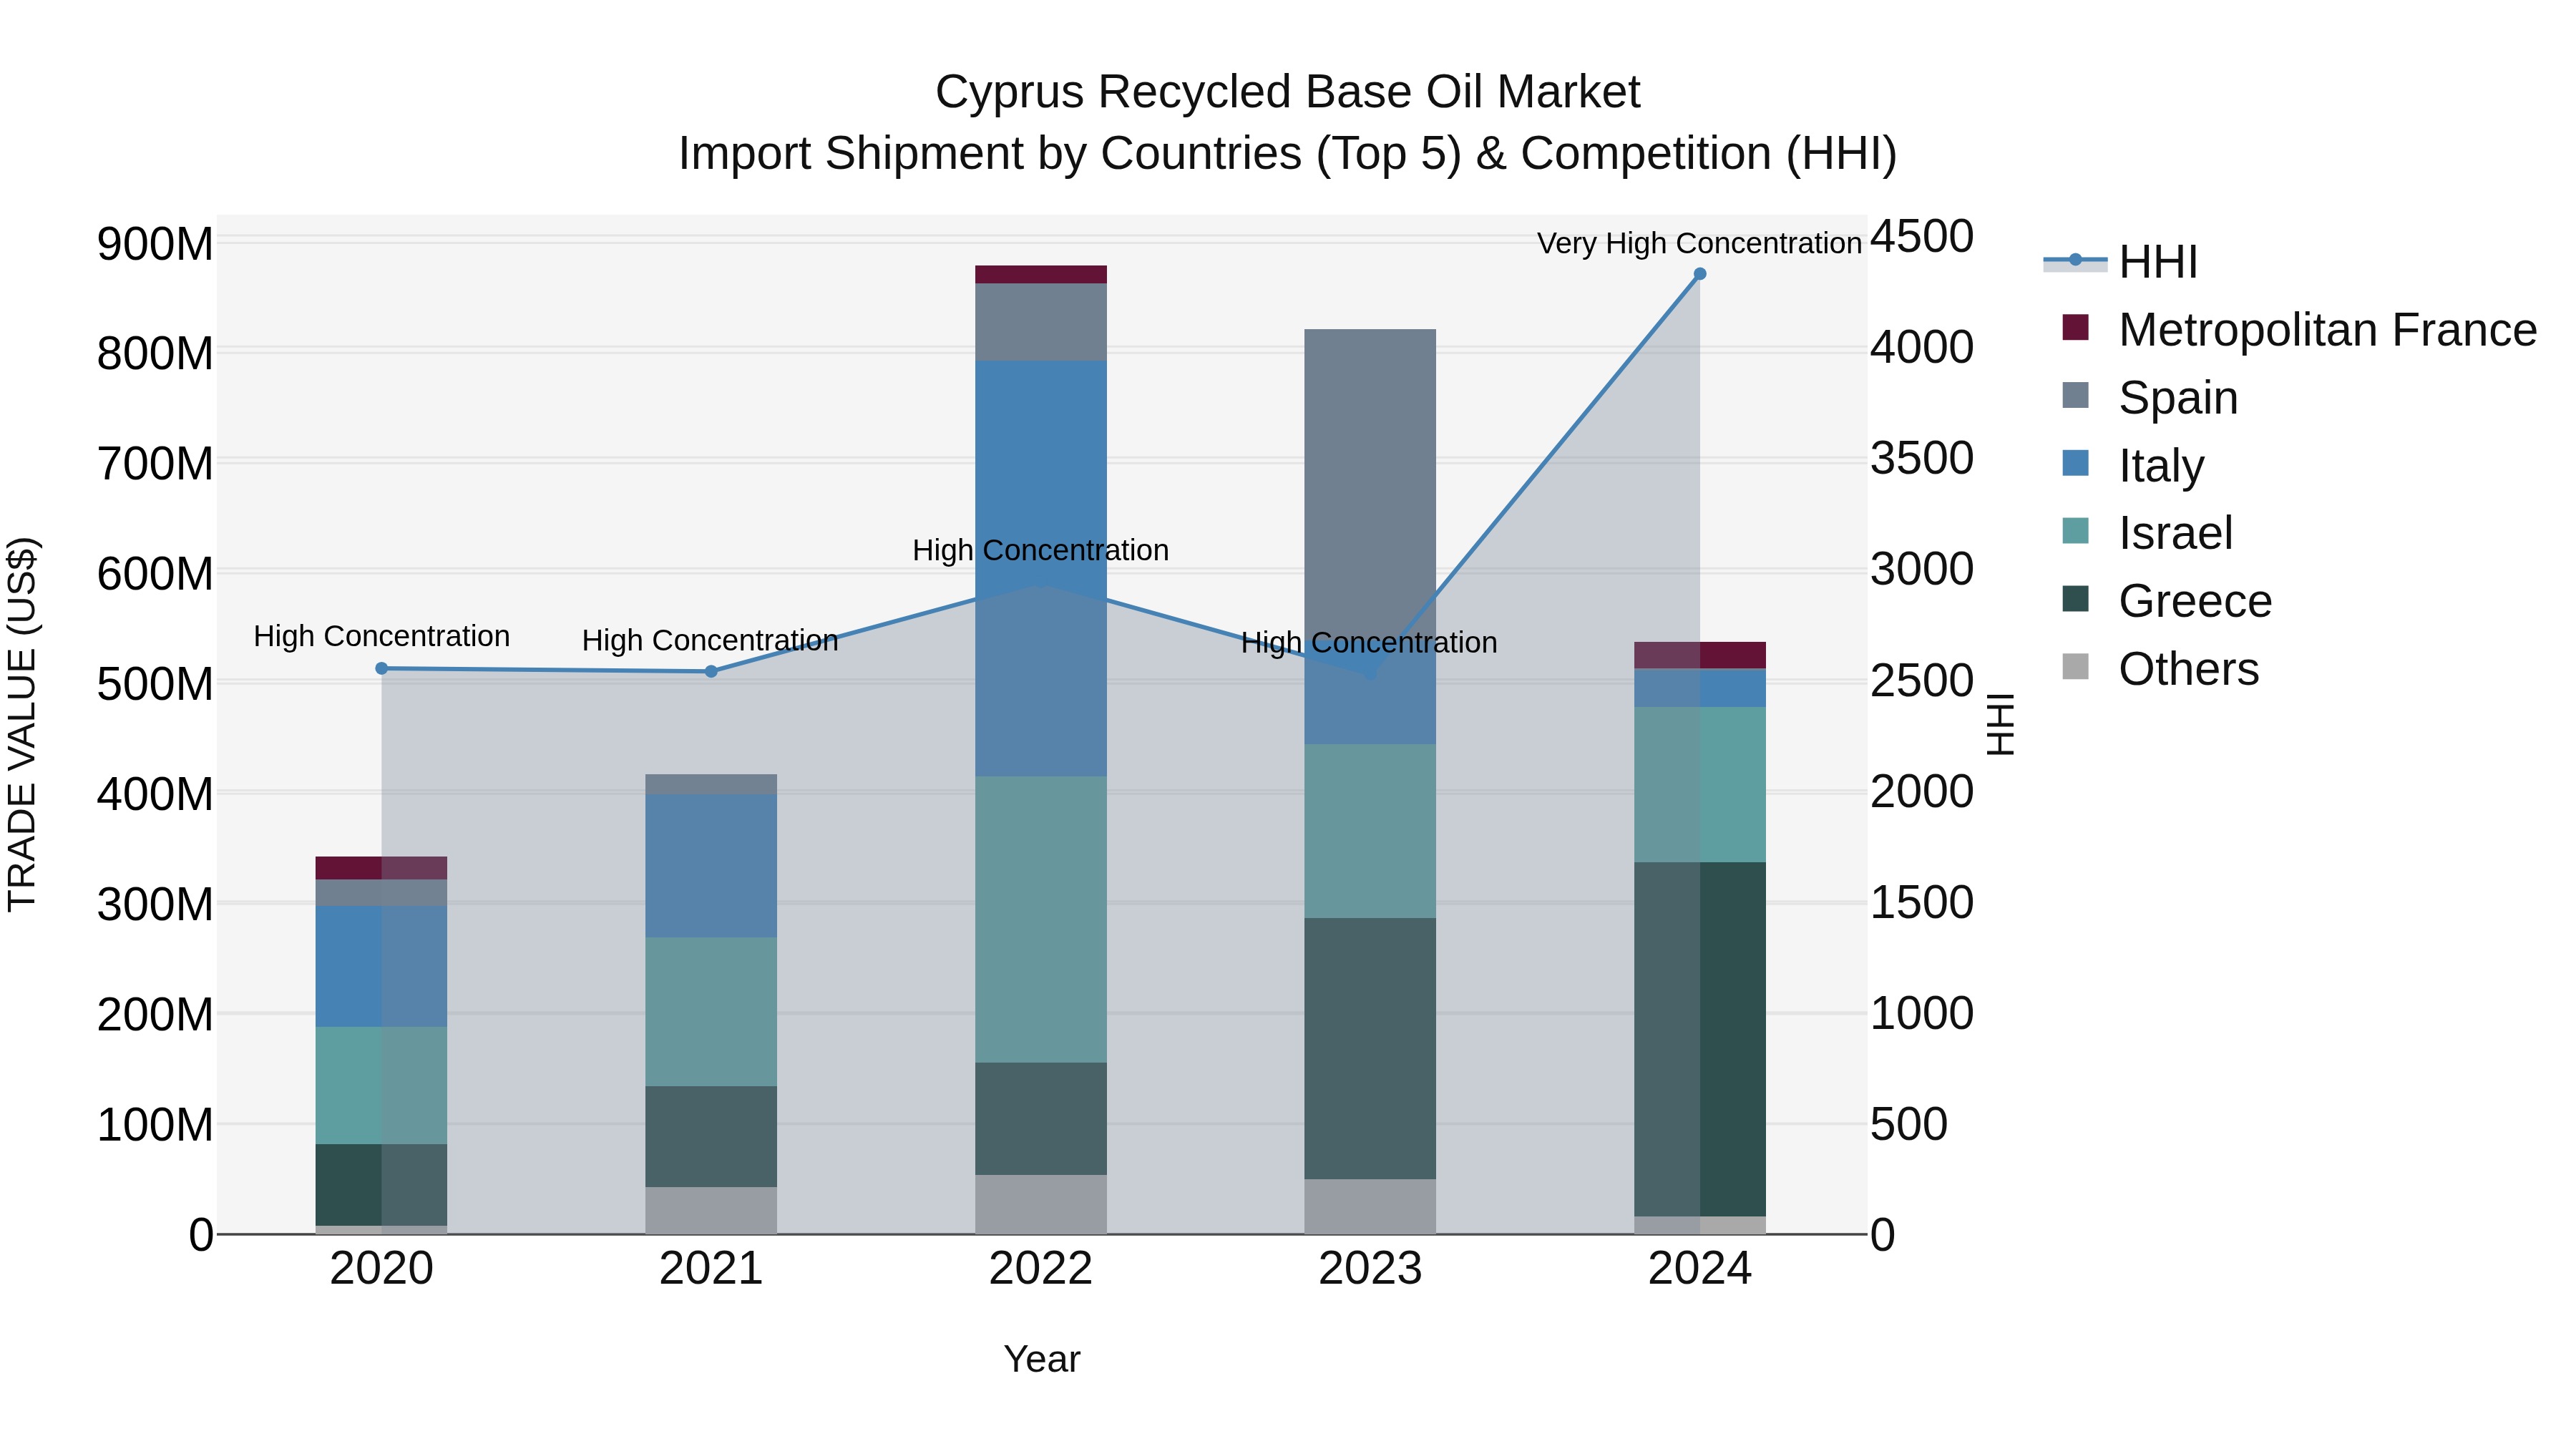Click the Year x-axis title
The height and width of the screenshot is (1449, 2576).
point(1042,1359)
